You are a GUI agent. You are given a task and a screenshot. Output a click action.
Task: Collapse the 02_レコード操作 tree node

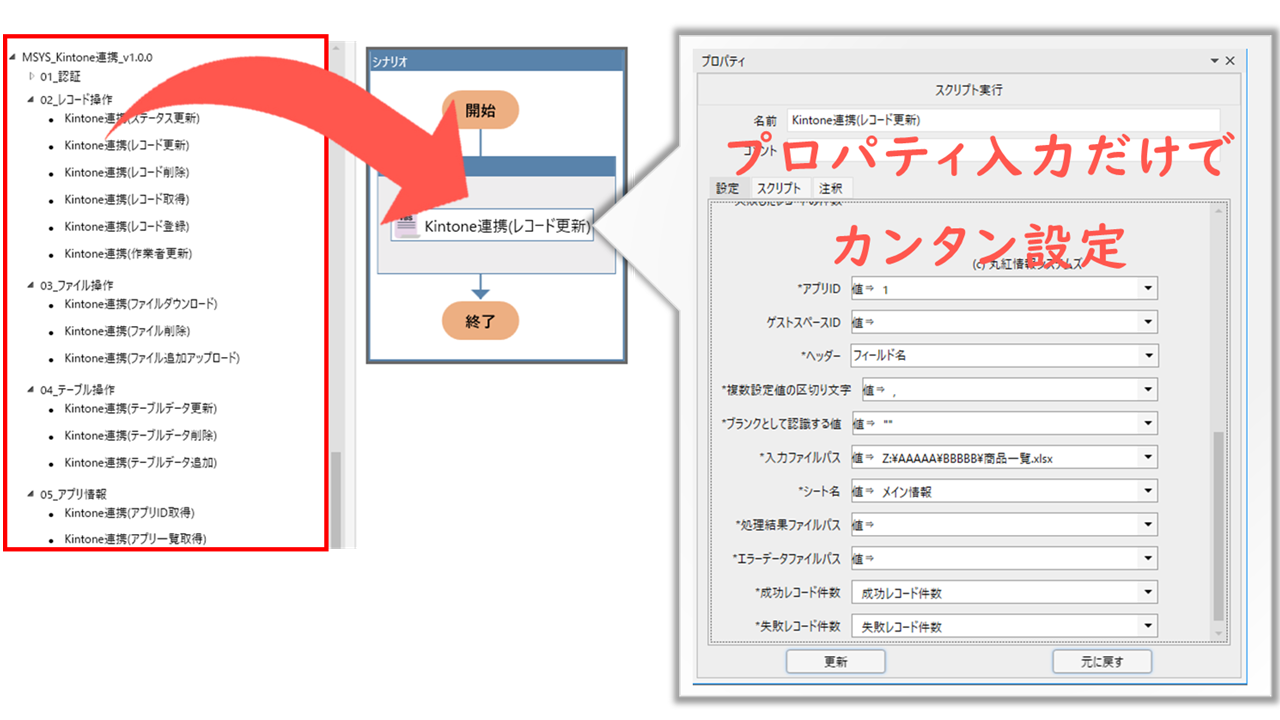[x=31, y=100]
